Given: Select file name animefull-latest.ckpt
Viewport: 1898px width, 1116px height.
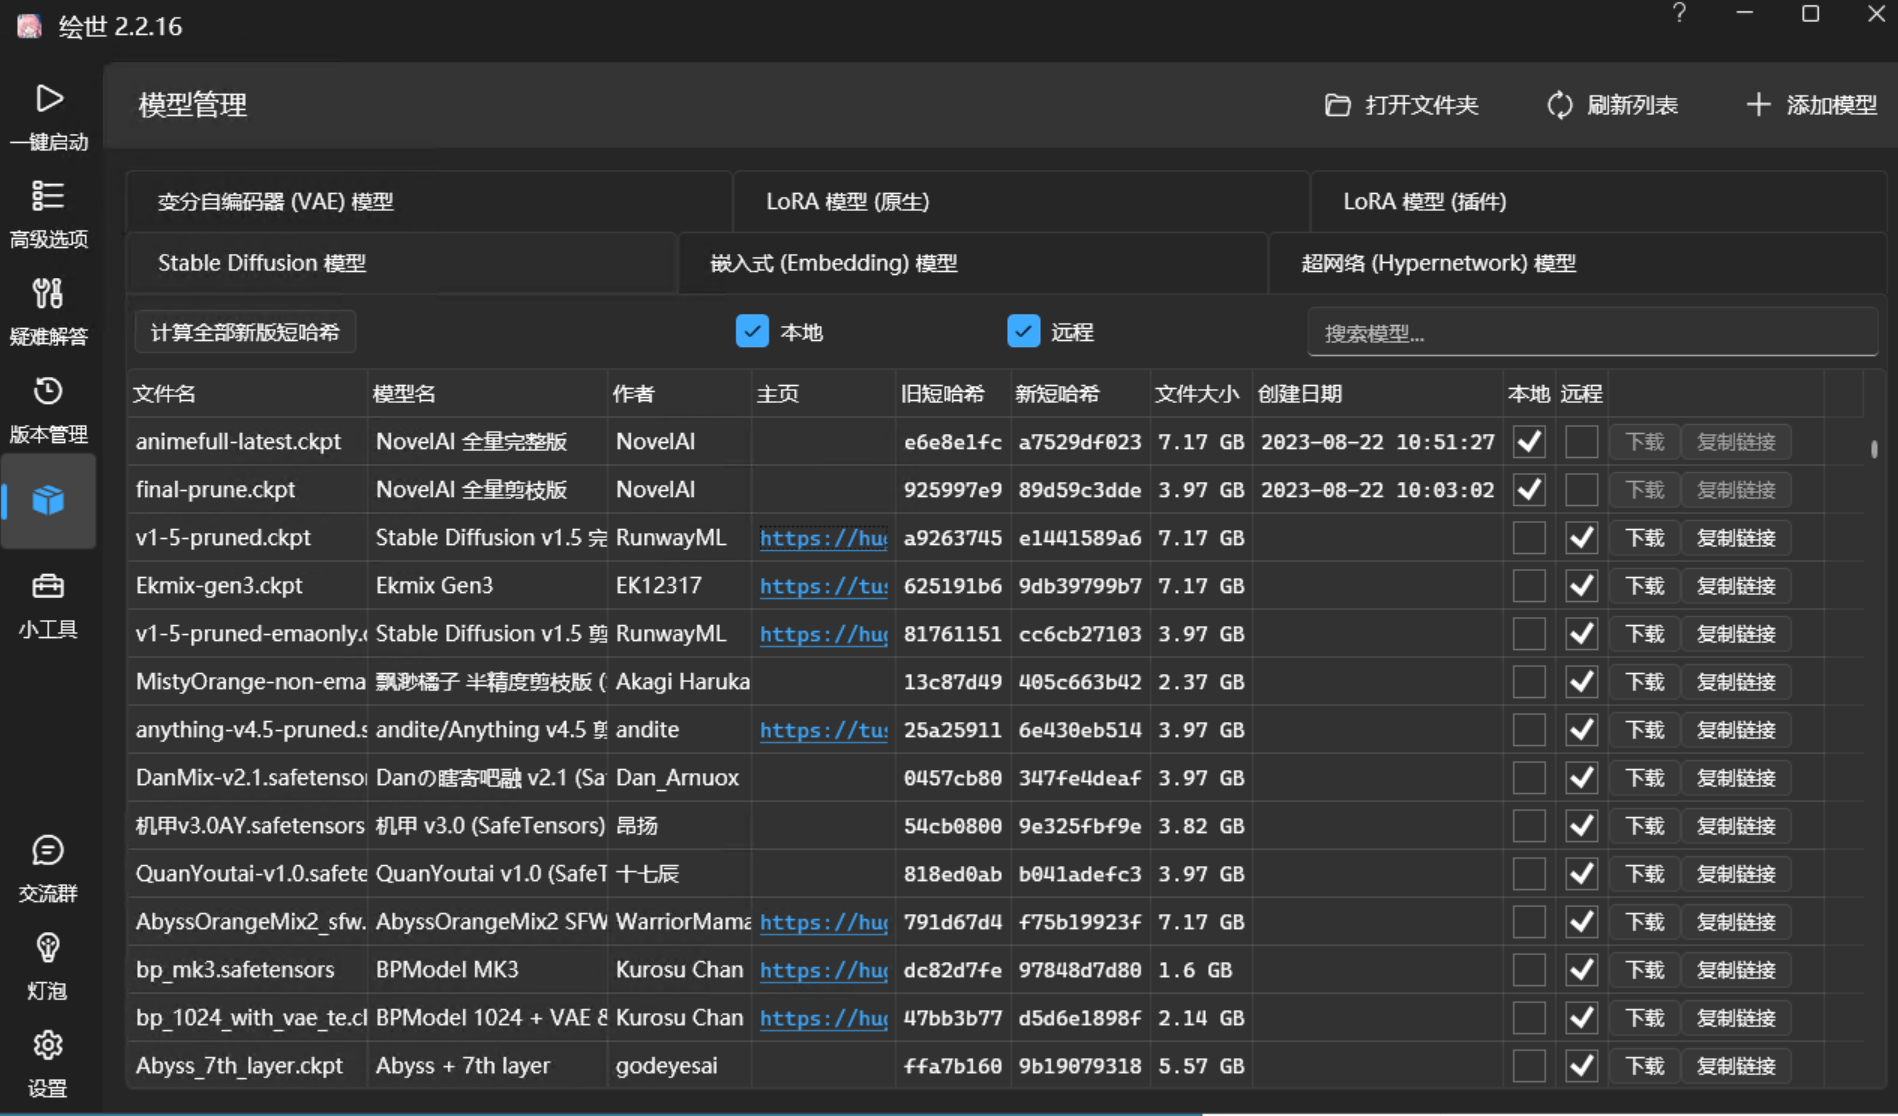Looking at the screenshot, I should click(x=238, y=442).
